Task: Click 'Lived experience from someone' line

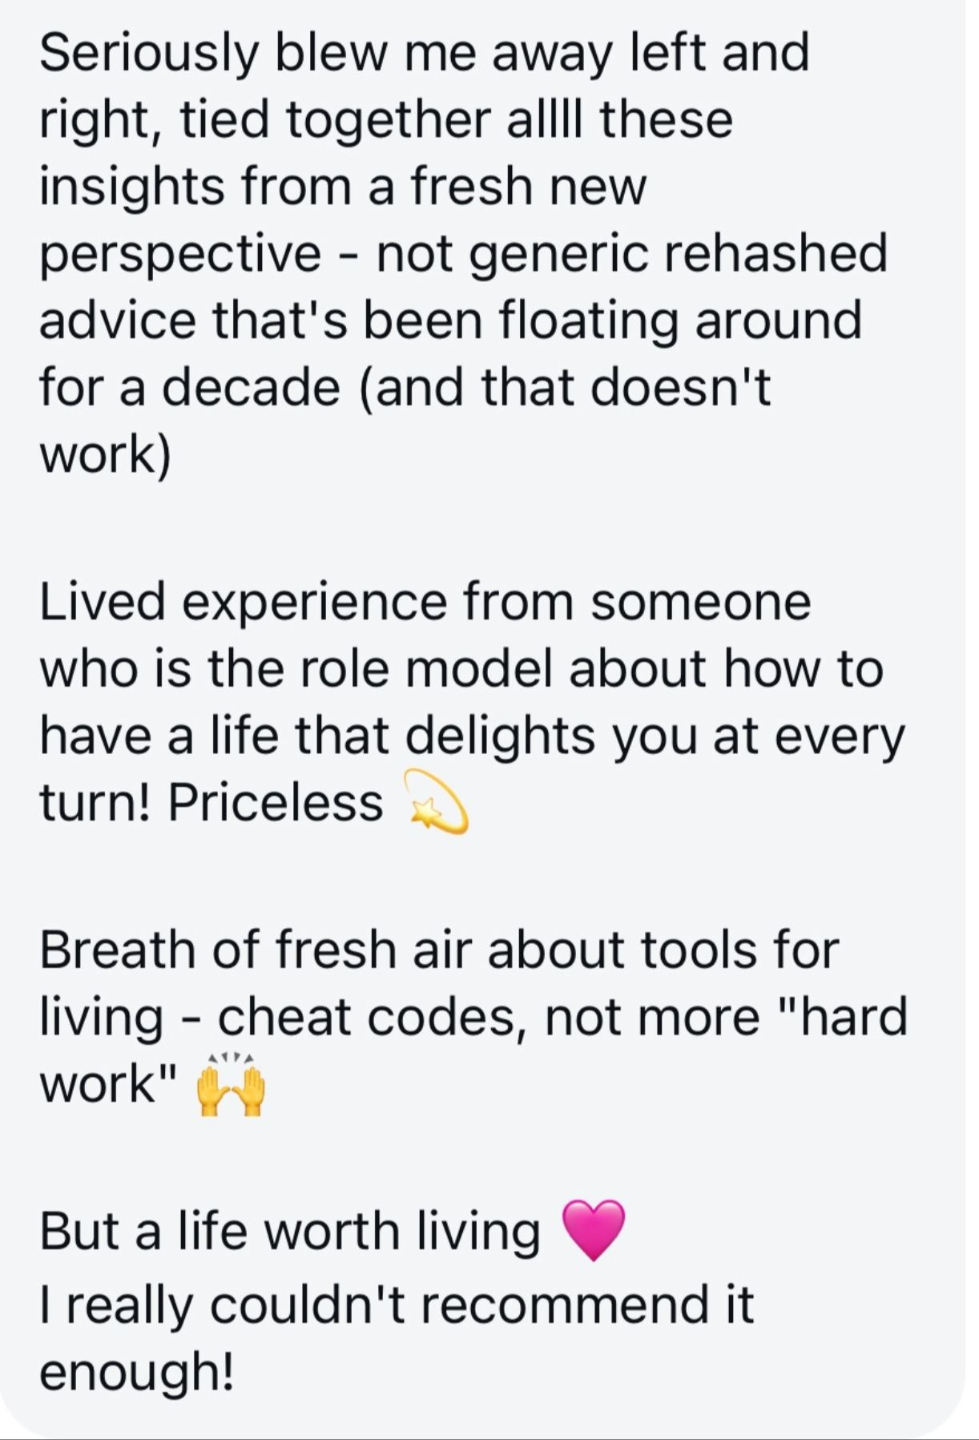Action: click(425, 602)
